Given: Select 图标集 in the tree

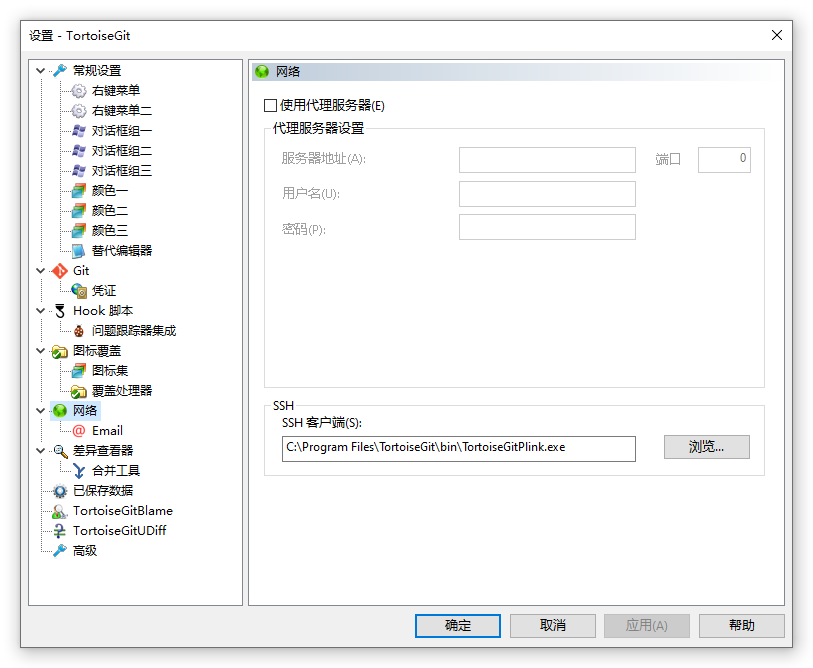Looking at the screenshot, I should (x=110, y=371).
